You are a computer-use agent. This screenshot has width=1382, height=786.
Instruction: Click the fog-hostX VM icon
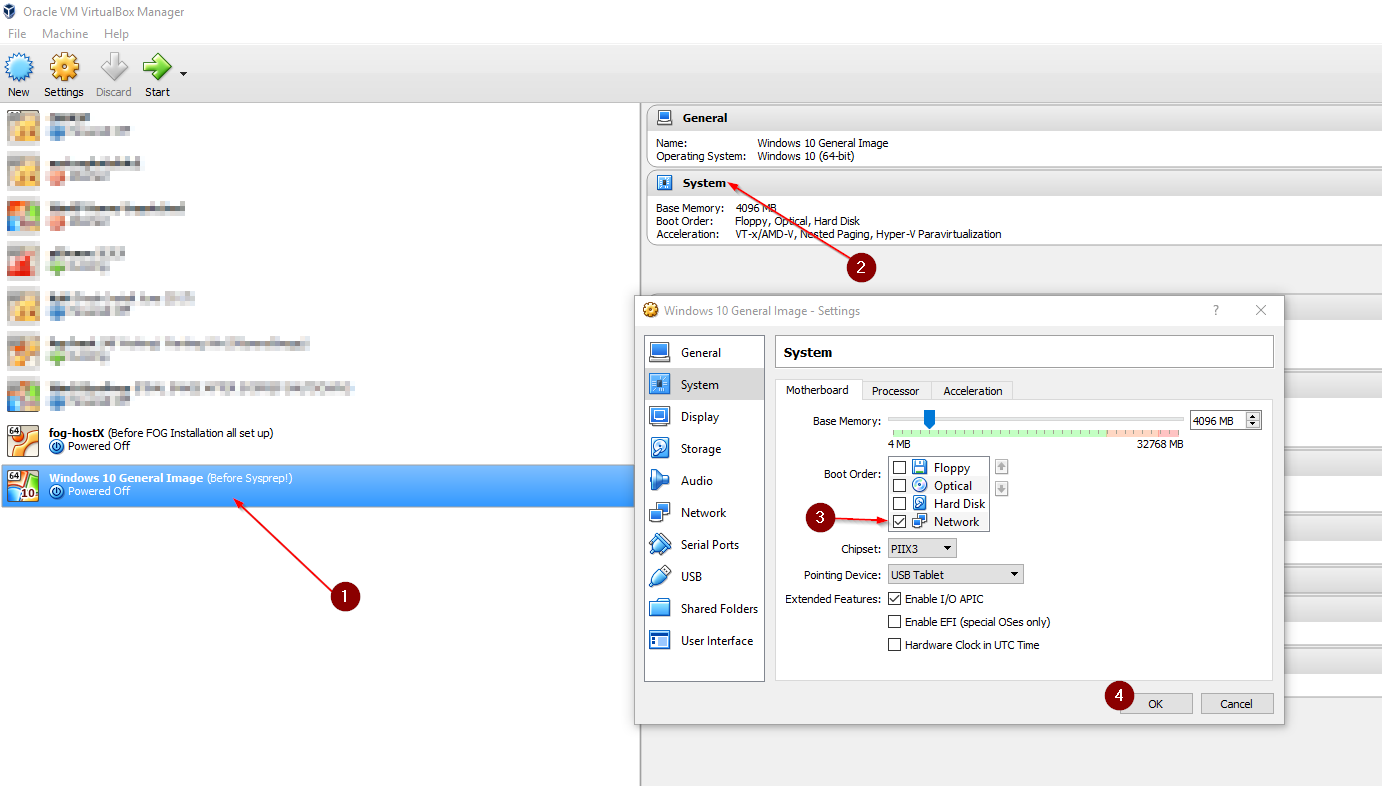[23, 441]
